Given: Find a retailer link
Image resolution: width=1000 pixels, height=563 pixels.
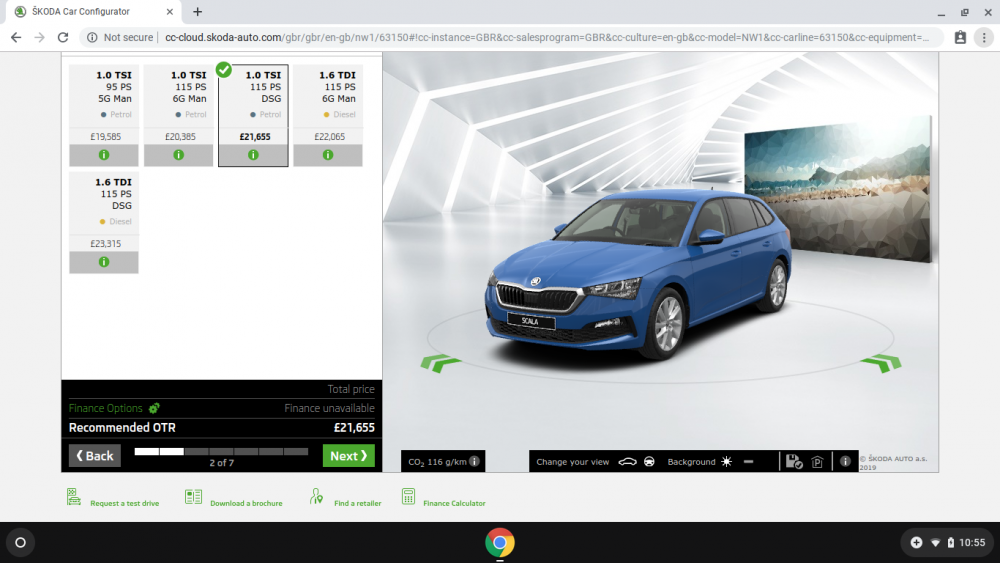Looking at the screenshot, I should pos(358,503).
